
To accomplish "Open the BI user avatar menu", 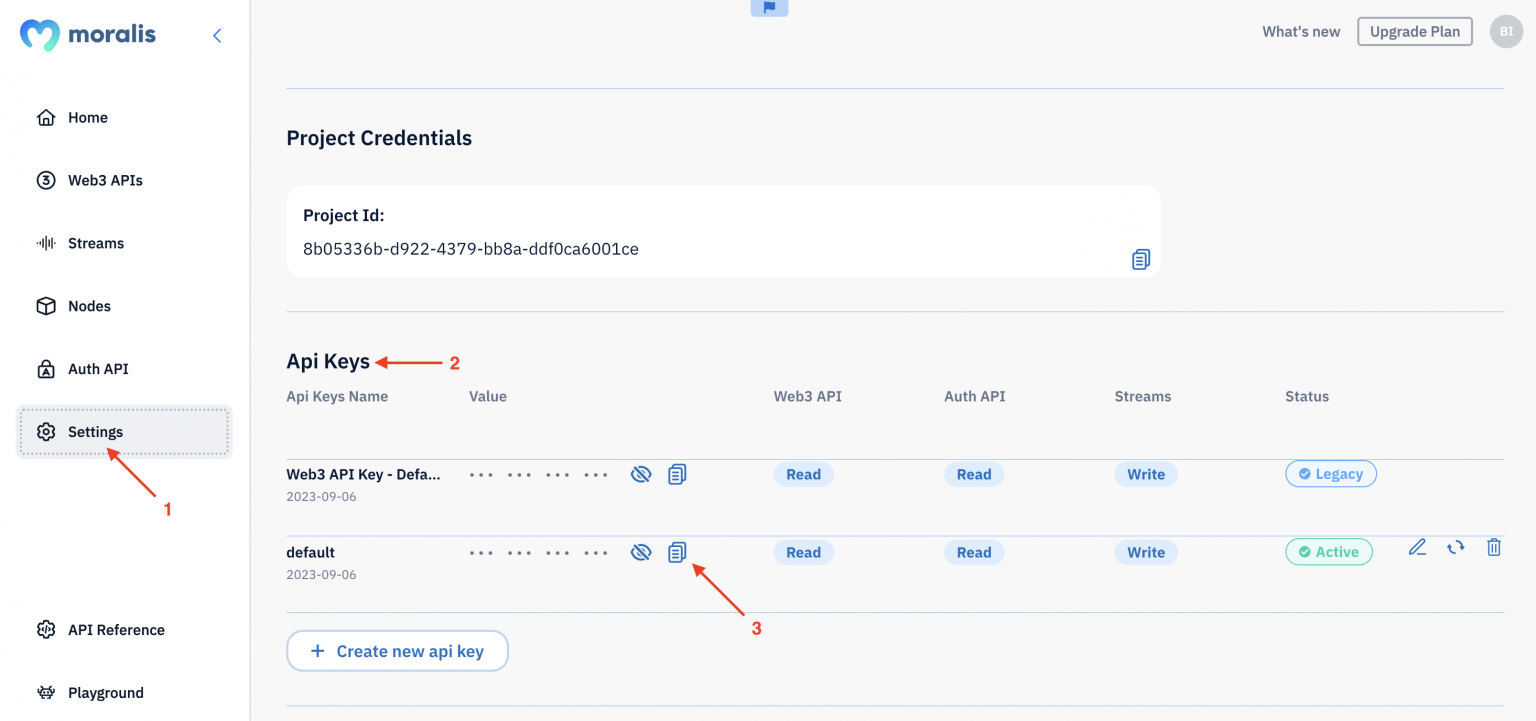I will (1506, 32).
